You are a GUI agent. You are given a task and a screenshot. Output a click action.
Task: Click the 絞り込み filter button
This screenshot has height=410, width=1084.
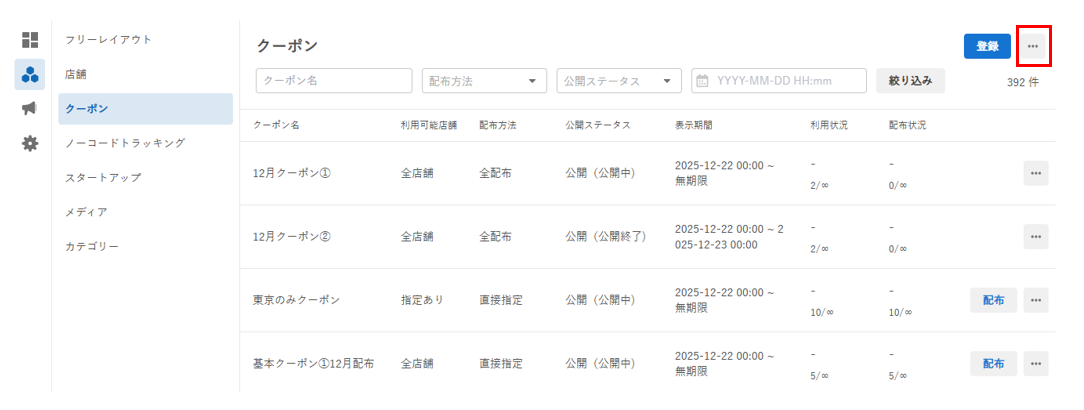click(x=910, y=80)
